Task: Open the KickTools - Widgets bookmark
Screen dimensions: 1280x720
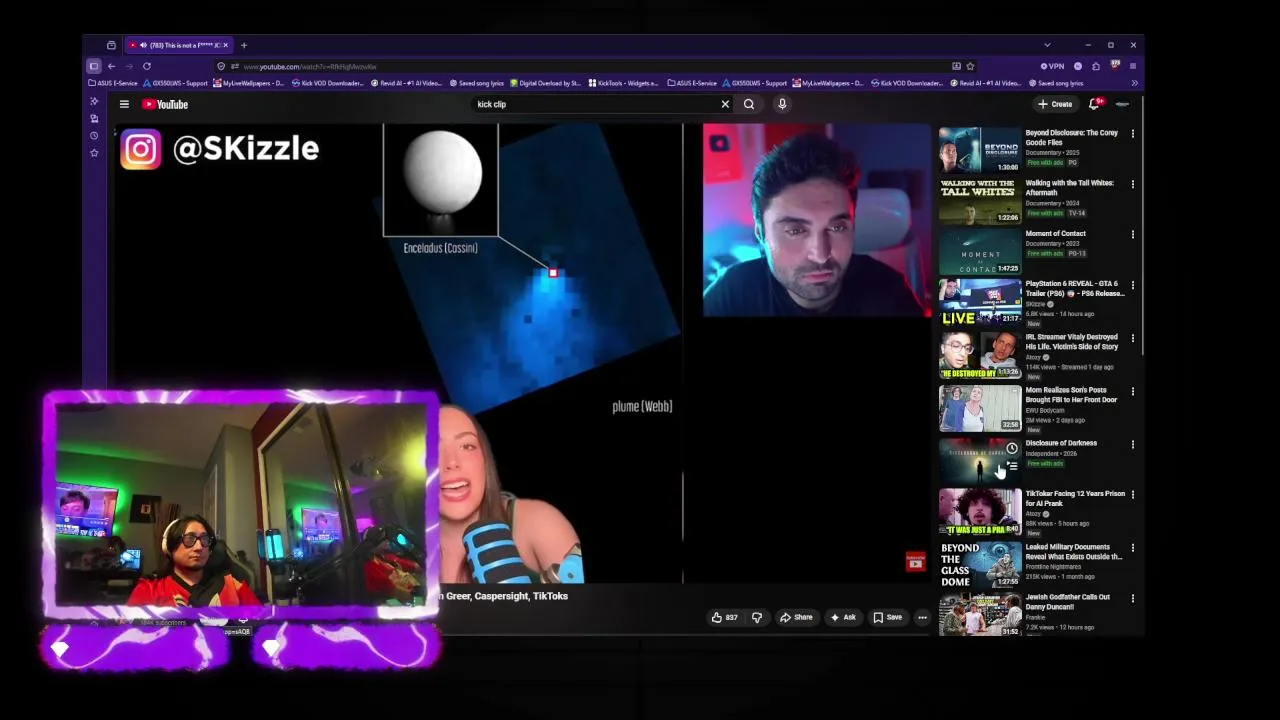Action: click(624, 83)
